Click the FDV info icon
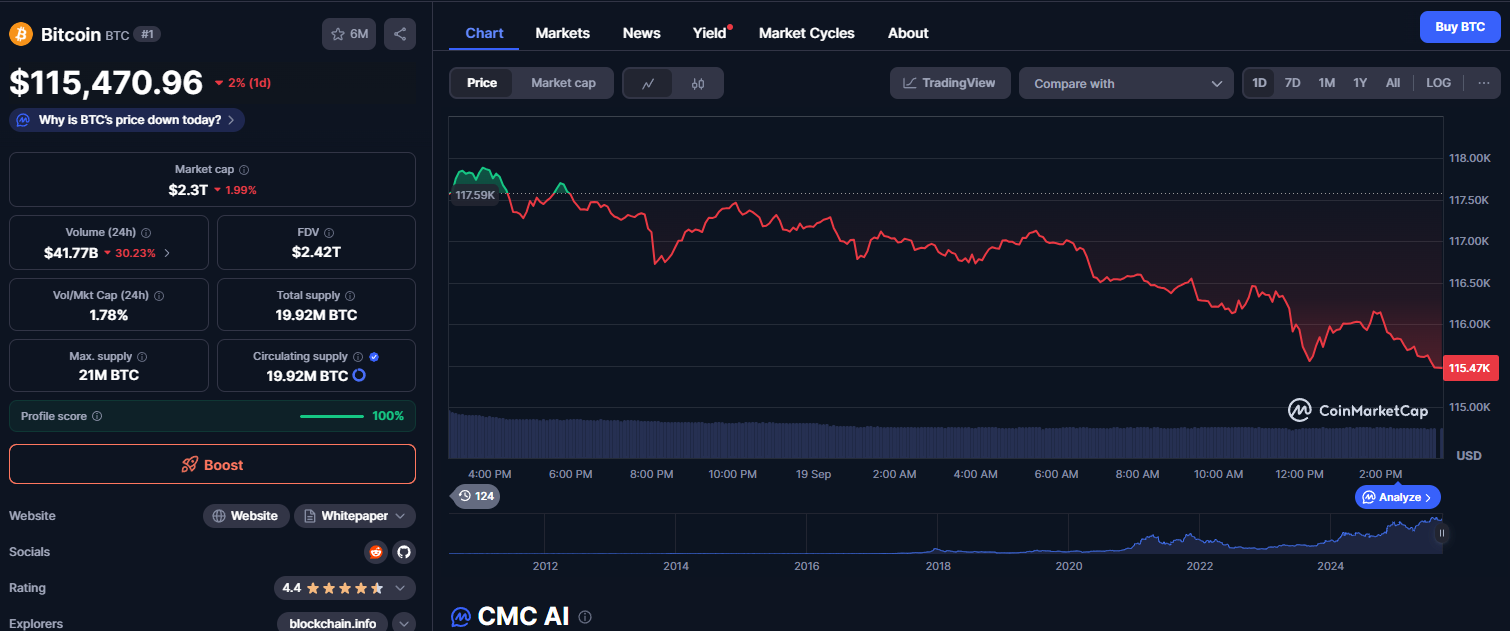 pos(330,232)
